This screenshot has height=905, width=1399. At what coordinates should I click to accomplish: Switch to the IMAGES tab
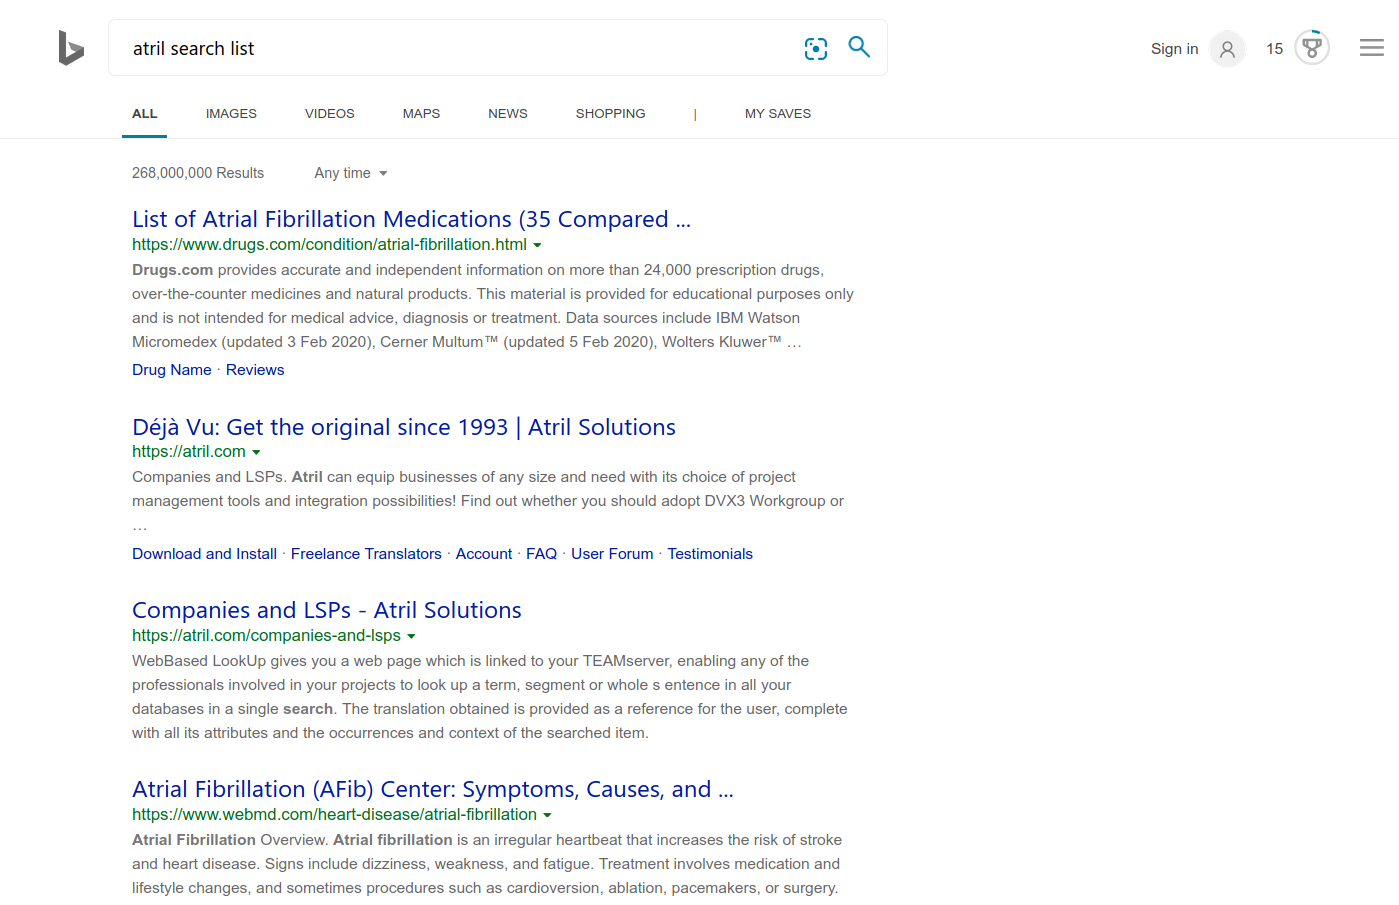click(x=231, y=114)
